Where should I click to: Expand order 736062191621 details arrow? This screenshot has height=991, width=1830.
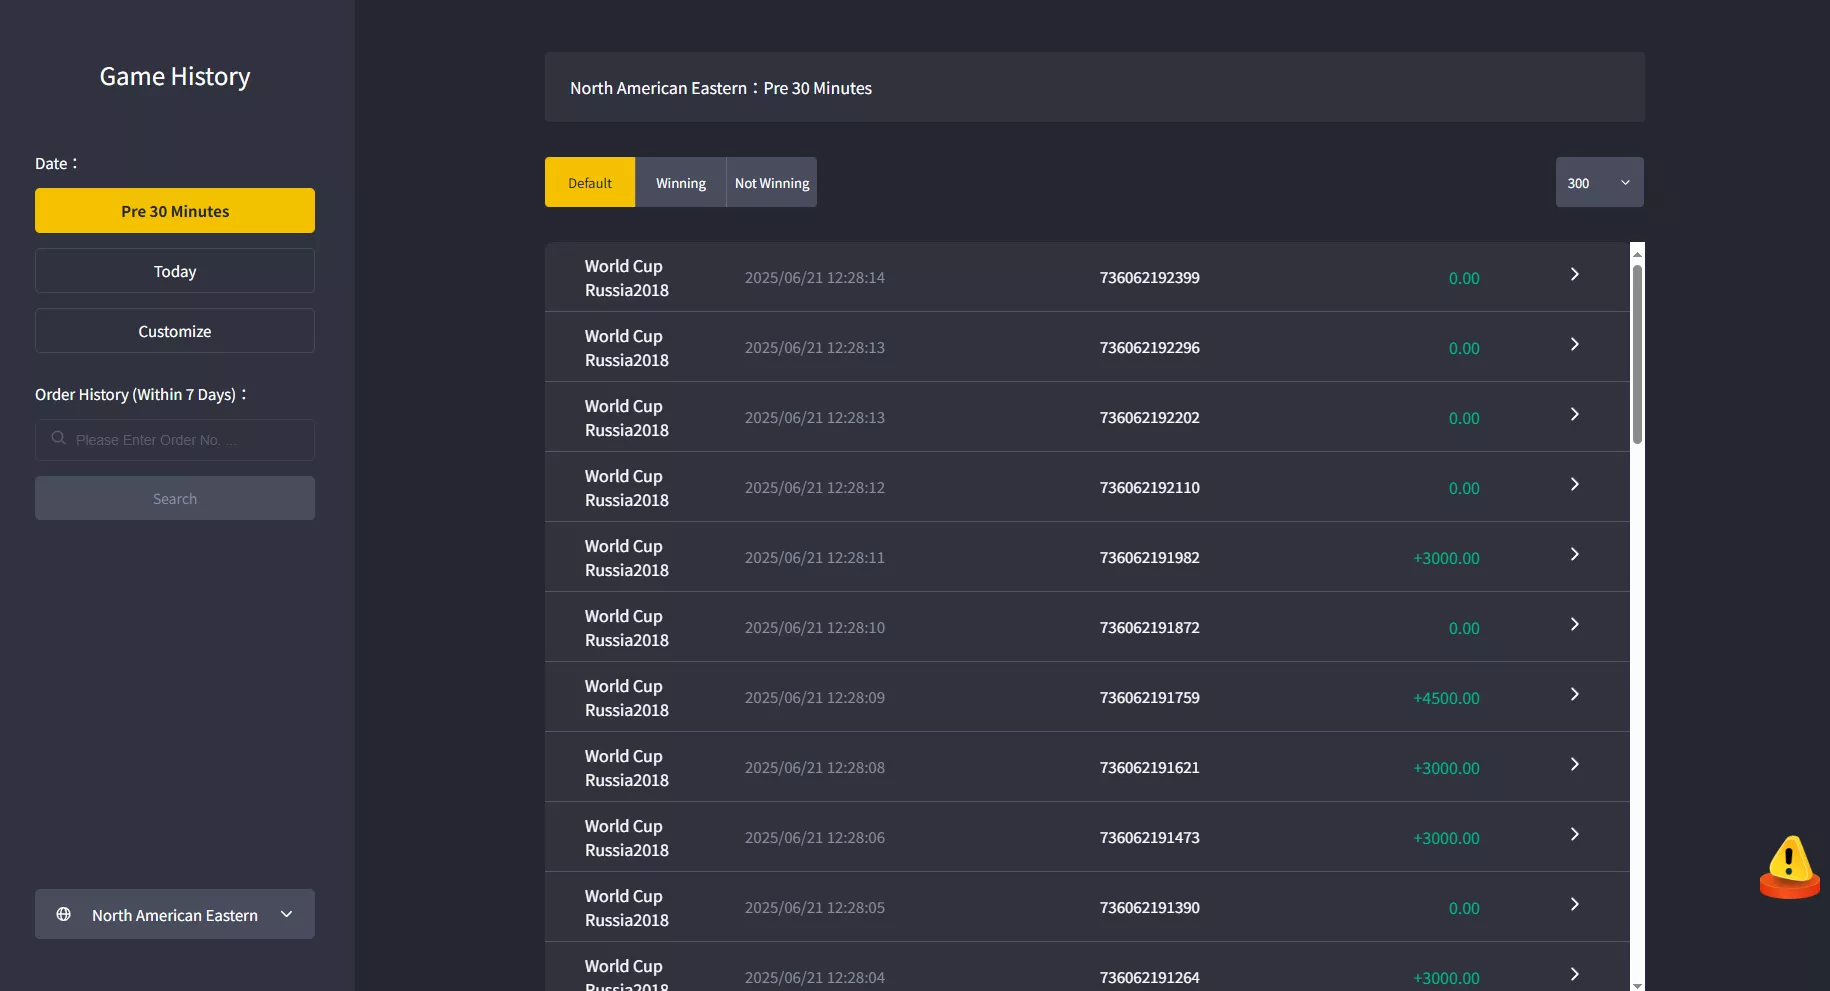tap(1574, 764)
